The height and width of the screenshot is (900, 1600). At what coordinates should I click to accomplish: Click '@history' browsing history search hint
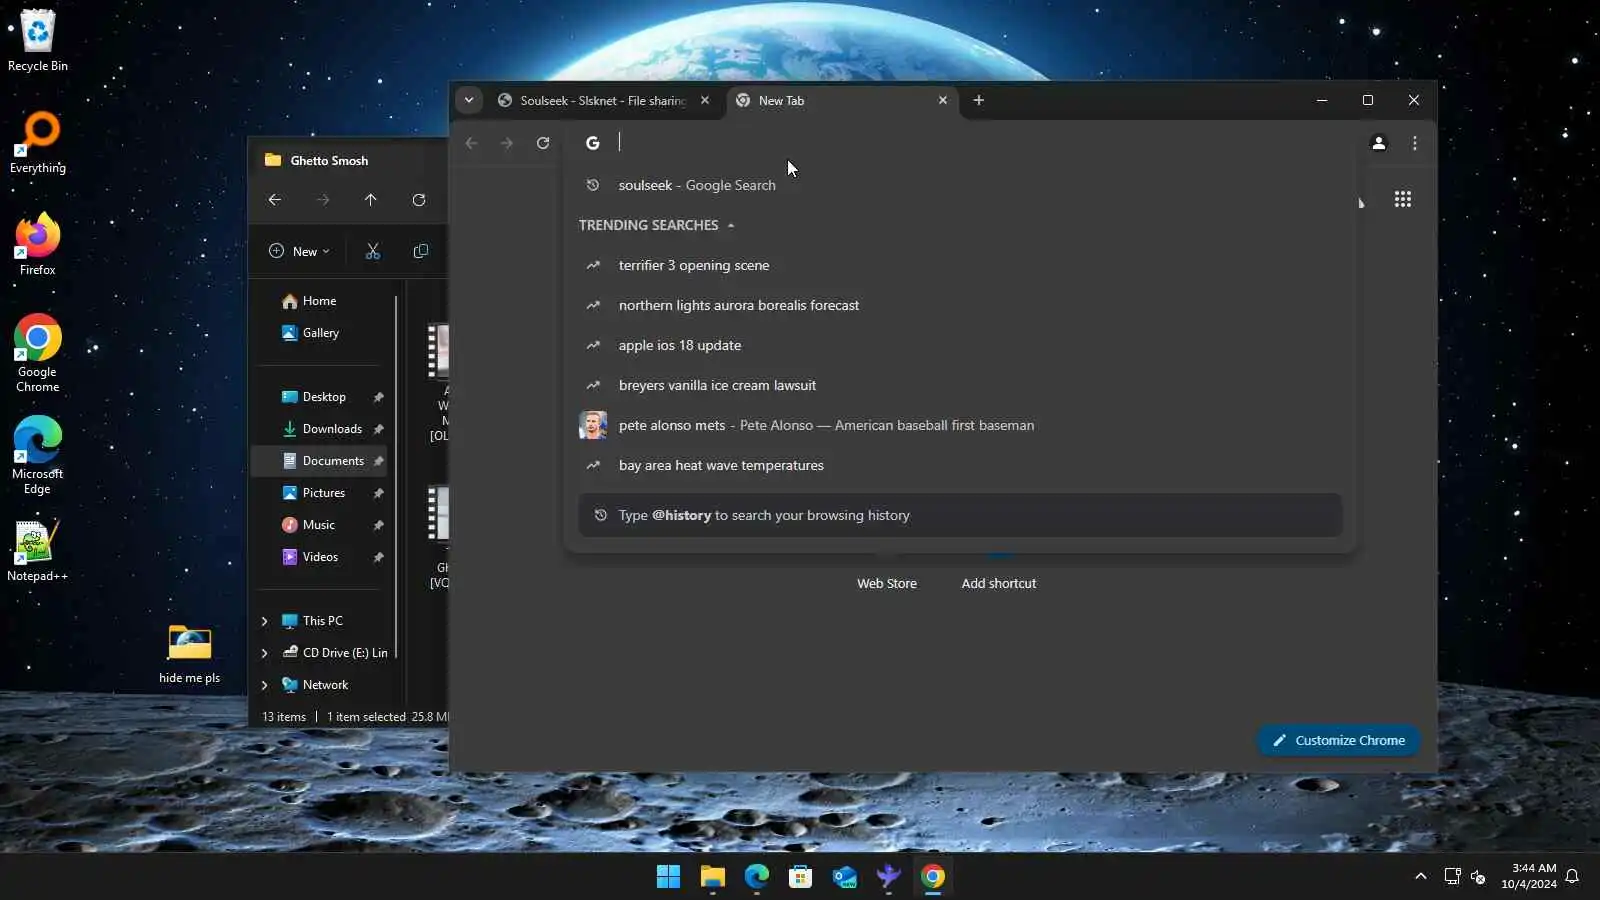(x=960, y=515)
